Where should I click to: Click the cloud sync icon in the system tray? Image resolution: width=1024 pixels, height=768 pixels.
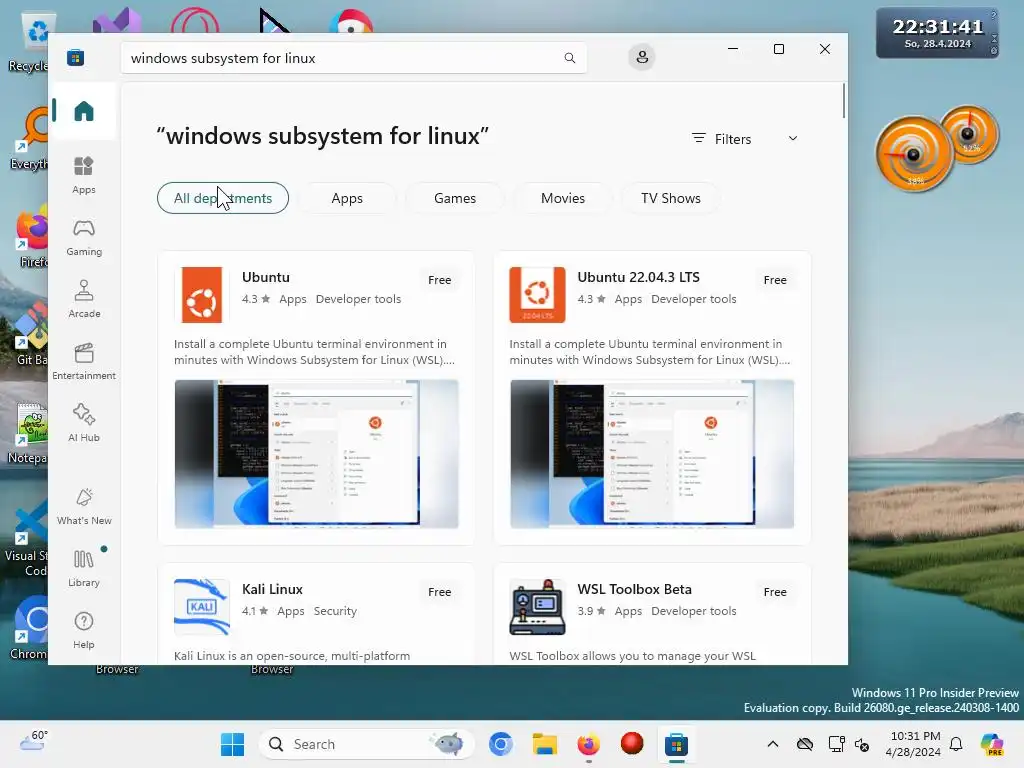pyautogui.click(x=805, y=744)
